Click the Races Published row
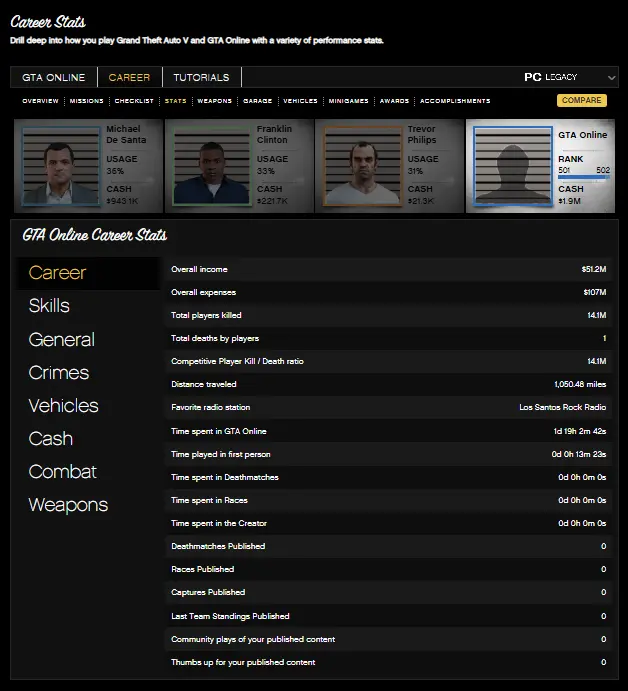Image resolution: width=628 pixels, height=691 pixels. click(x=389, y=569)
